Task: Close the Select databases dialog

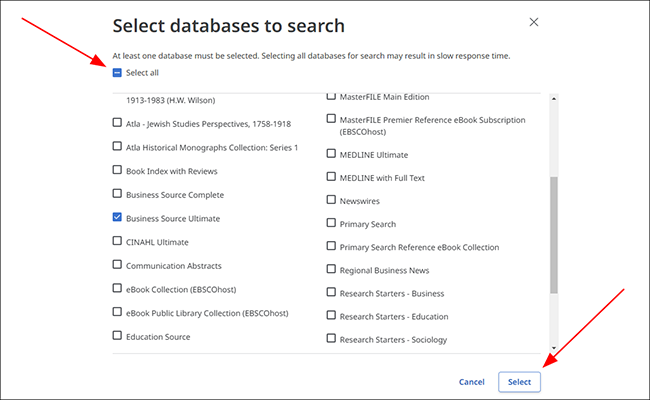Action: 534,22
